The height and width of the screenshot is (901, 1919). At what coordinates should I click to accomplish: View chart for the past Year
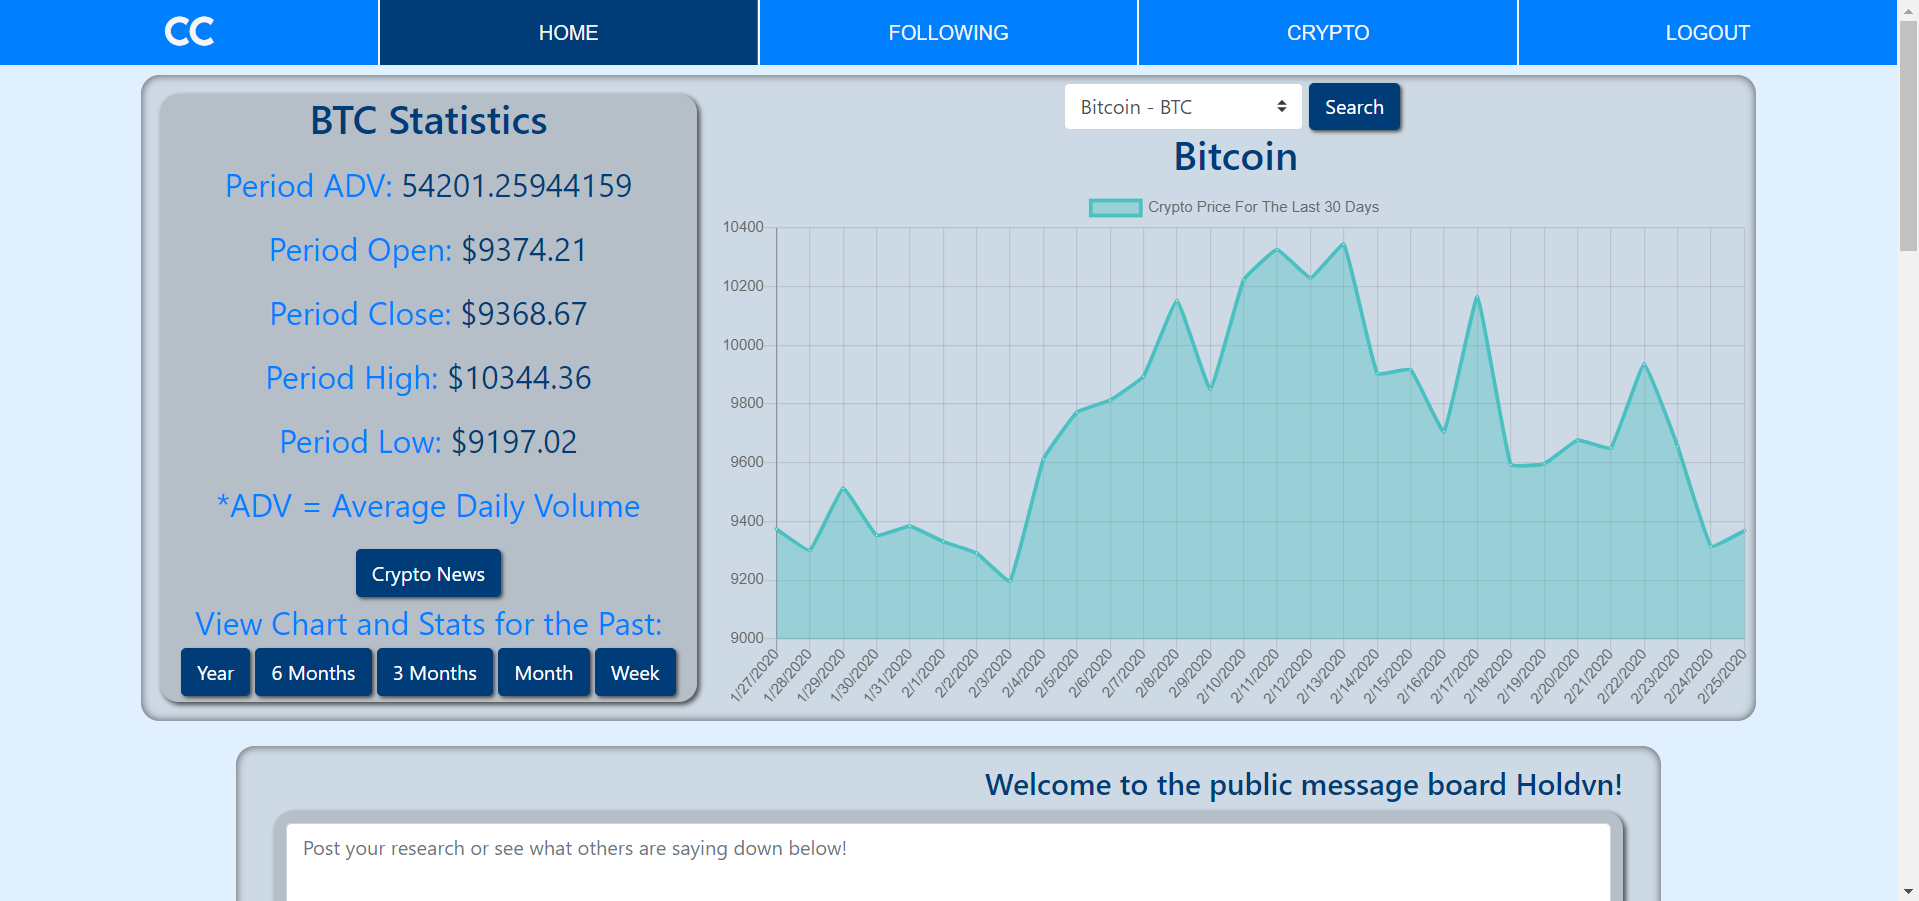215,673
